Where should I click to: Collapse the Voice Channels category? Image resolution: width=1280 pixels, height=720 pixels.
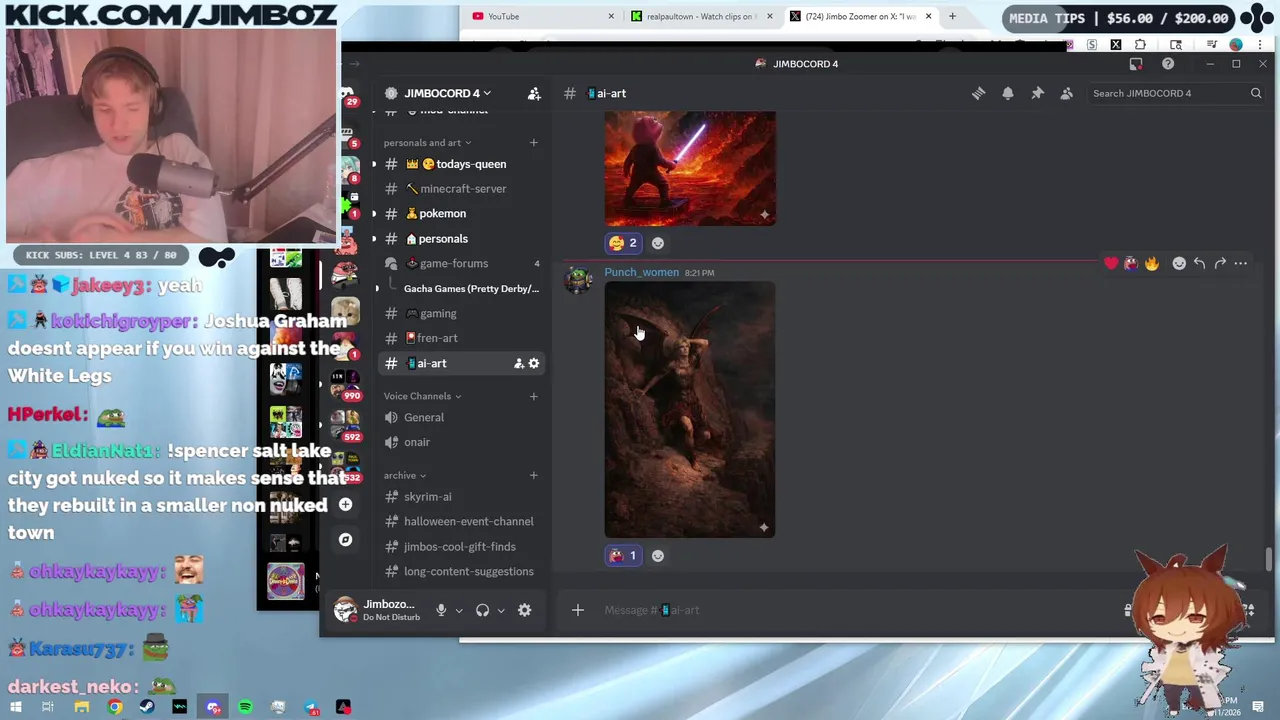tap(422, 396)
